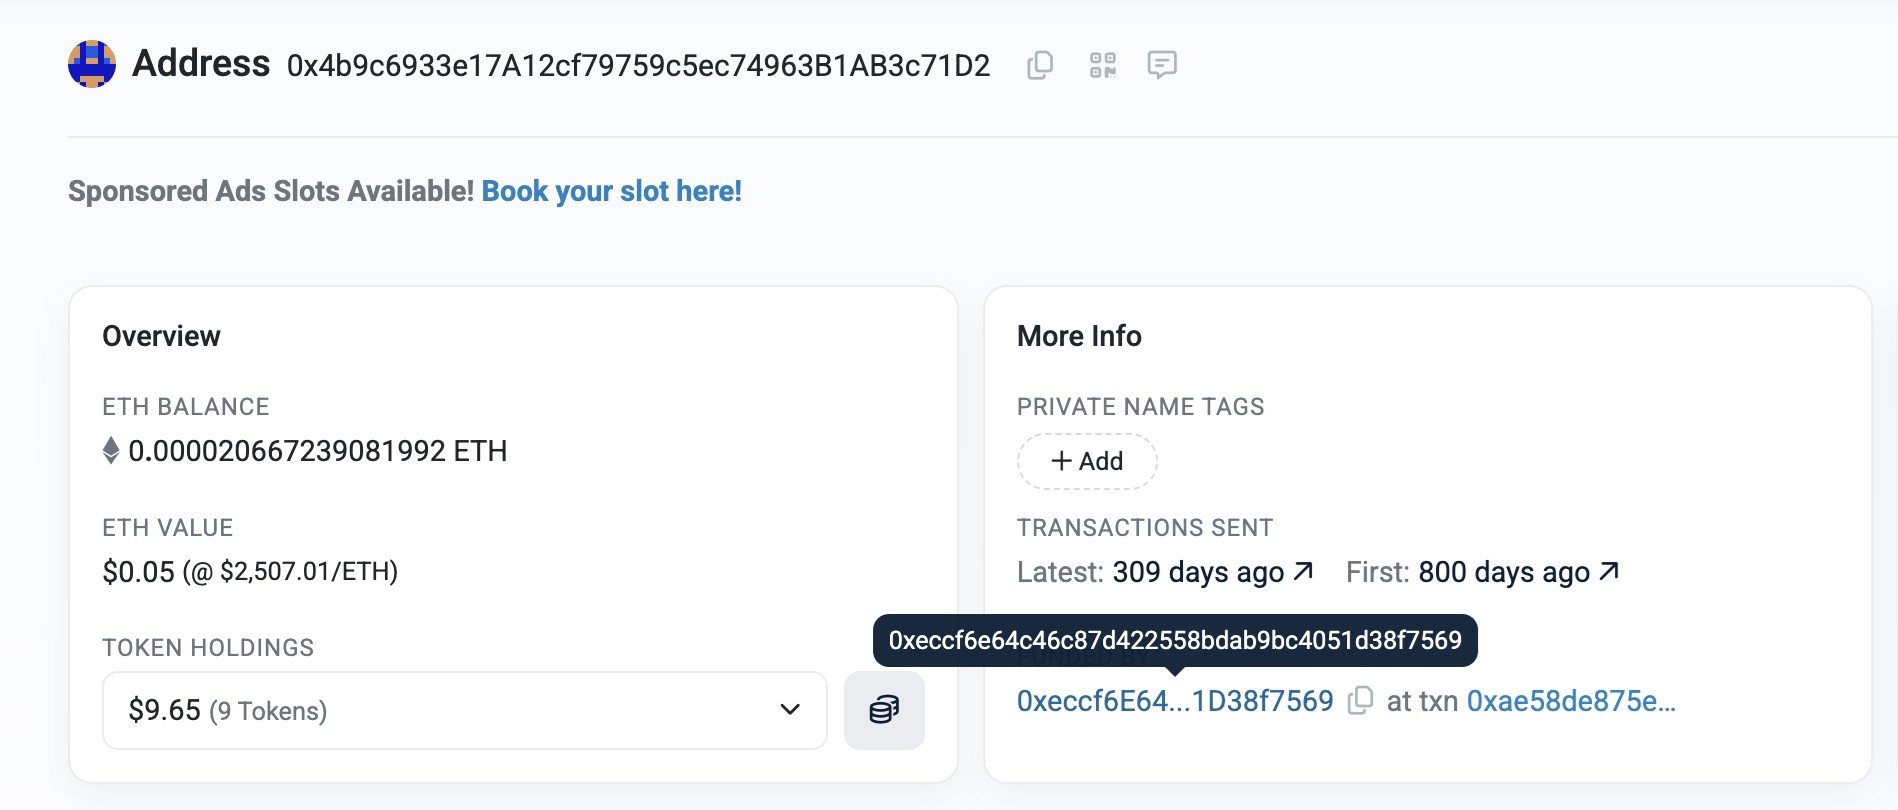The width and height of the screenshot is (1898, 810).
Task: Copy the wallet address using the copy icon
Action: tap(1040, 65)
